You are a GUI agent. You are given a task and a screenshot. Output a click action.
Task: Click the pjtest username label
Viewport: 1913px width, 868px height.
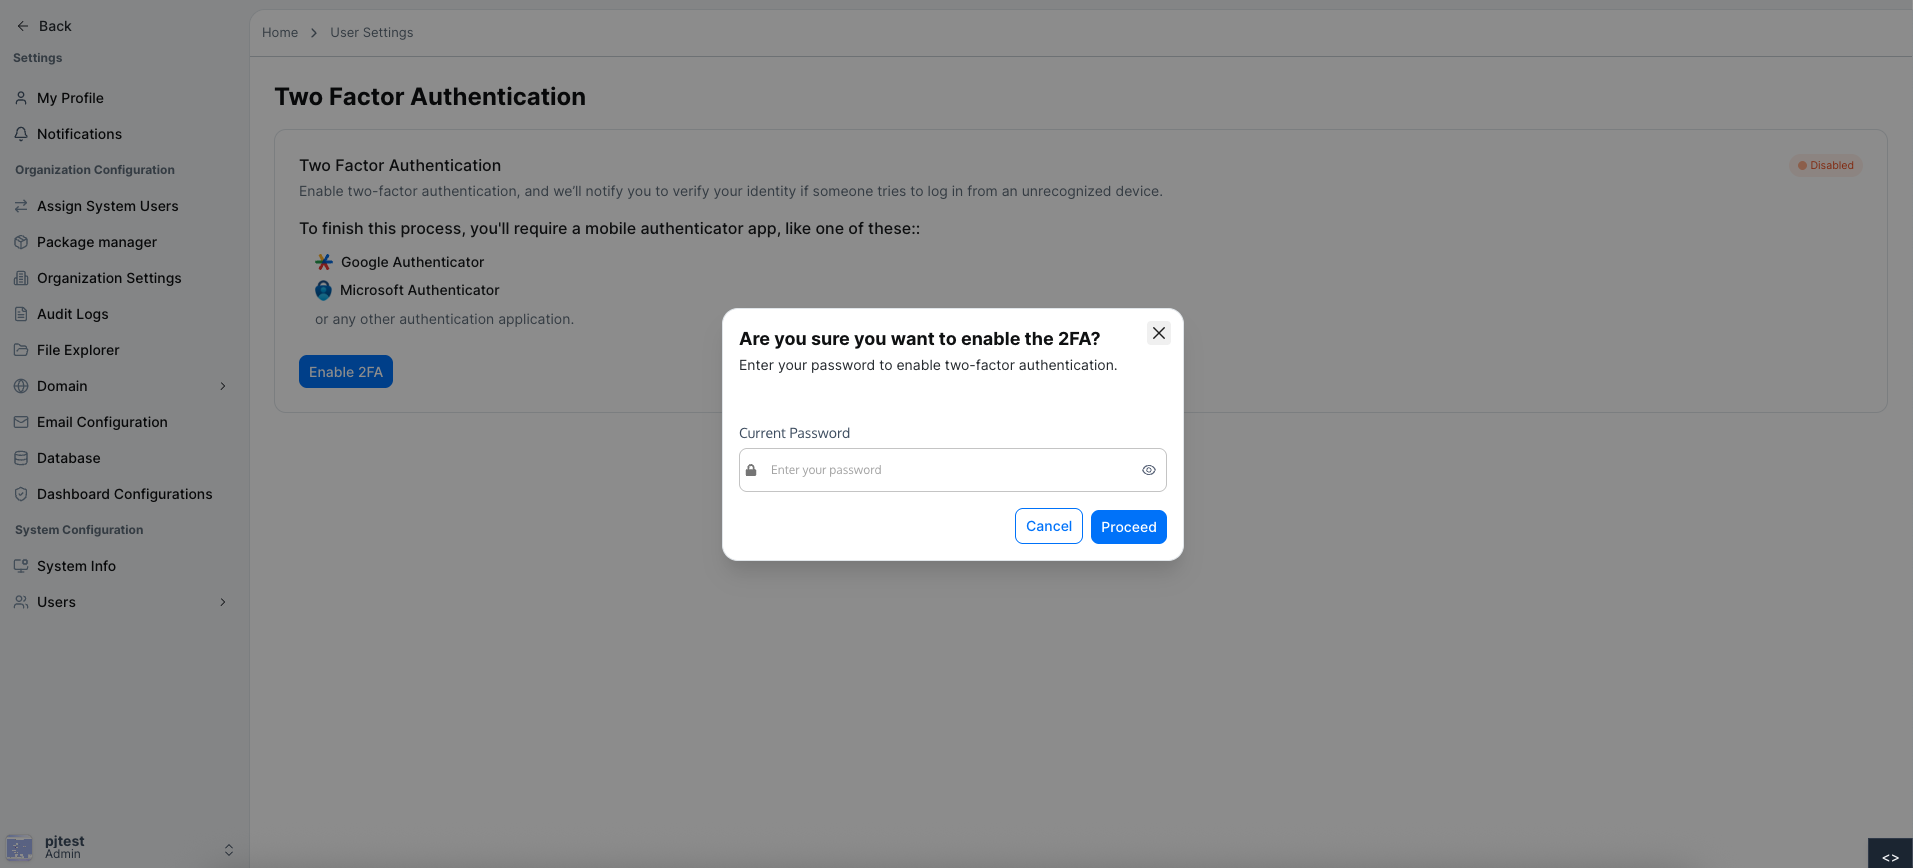[65, 841]
